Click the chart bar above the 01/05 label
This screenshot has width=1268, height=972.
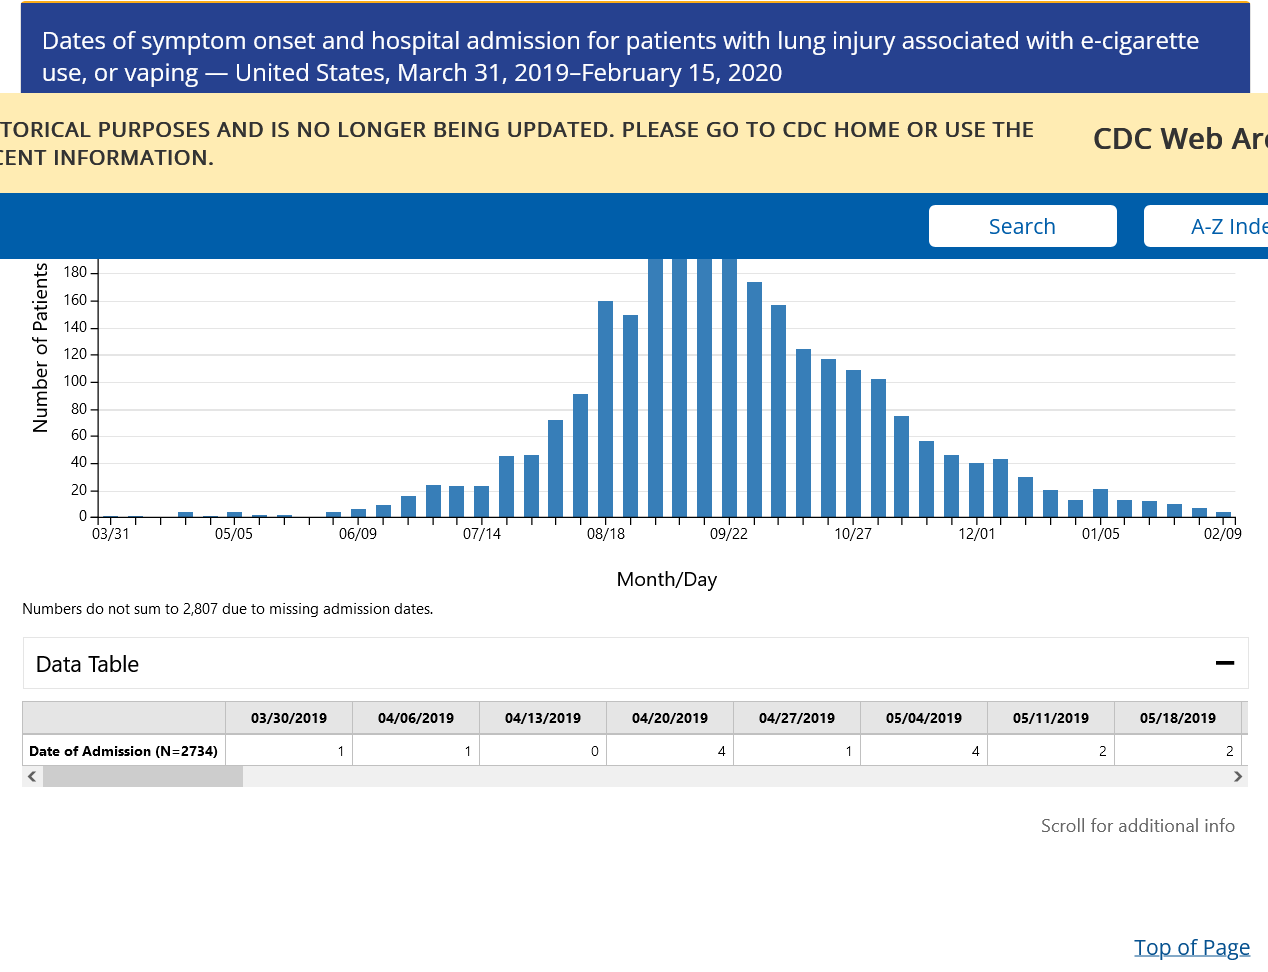1100,503
